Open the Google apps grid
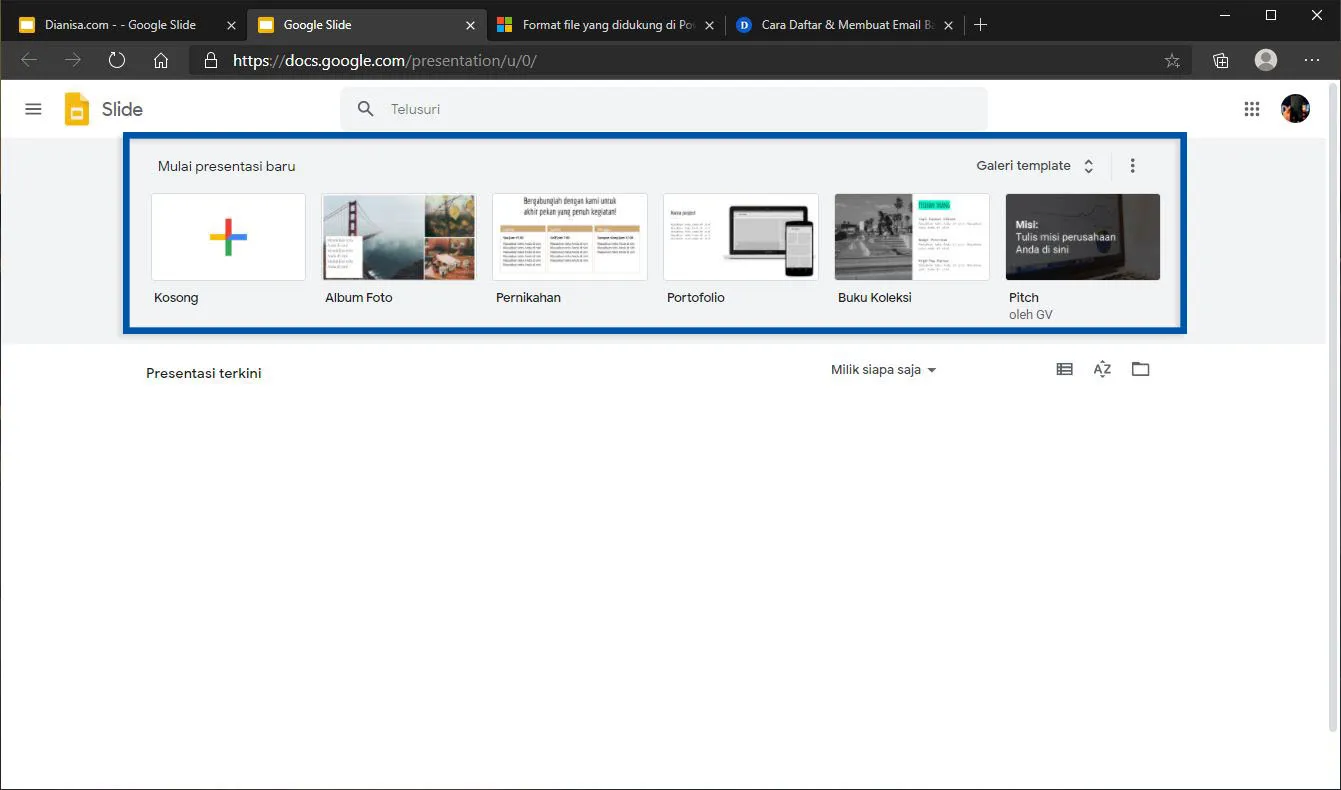 click(1251, 108)
